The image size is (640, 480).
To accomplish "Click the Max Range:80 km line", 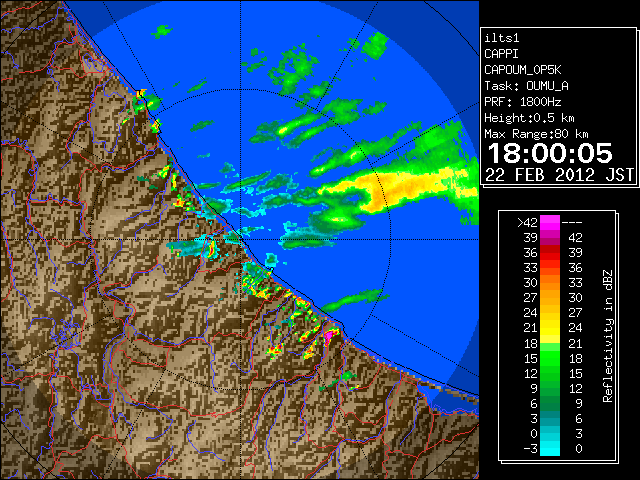I will pos(536,134).
